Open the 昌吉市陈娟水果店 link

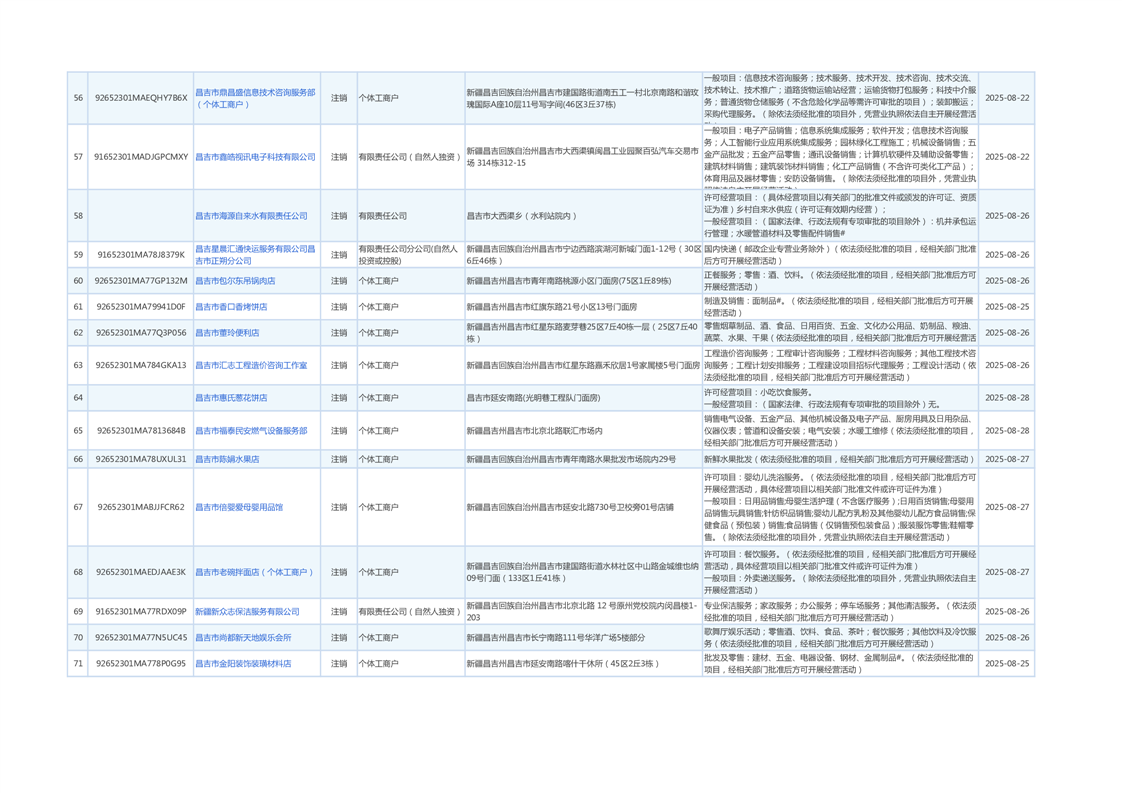(x=228, y=459)
